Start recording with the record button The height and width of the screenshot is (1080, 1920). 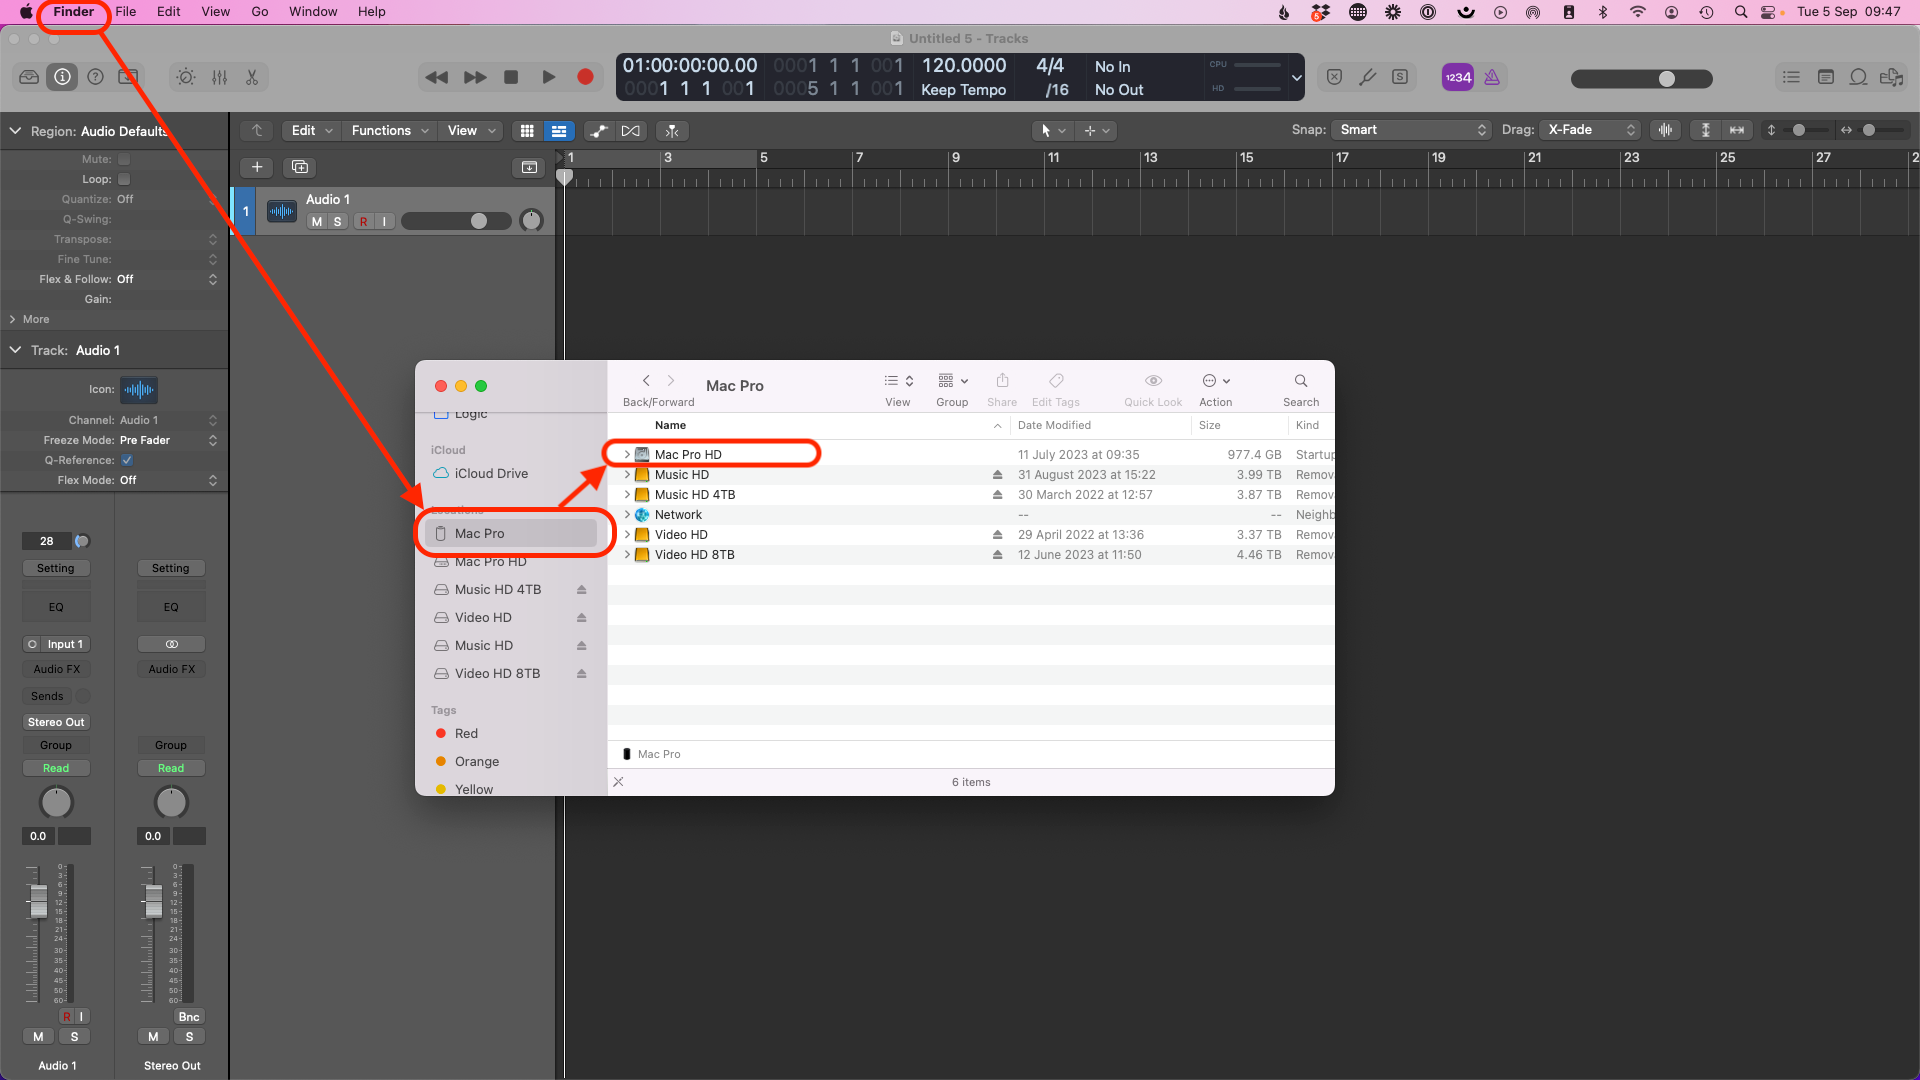[585, 76]
